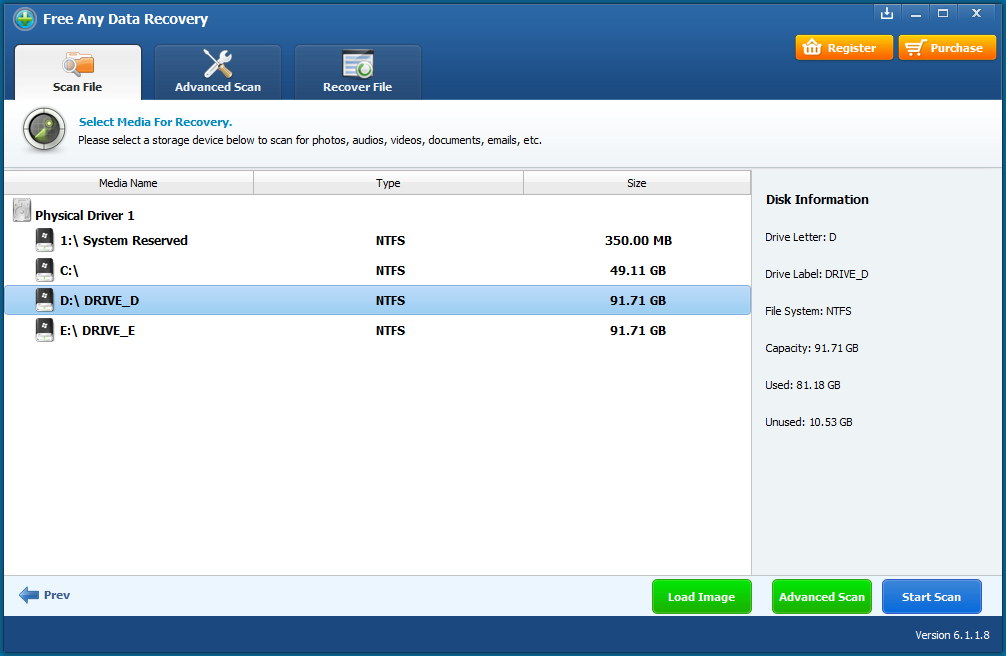Select the C:\ partition row
This screenshot has height=656, width=1006.
tap(300, 270)
